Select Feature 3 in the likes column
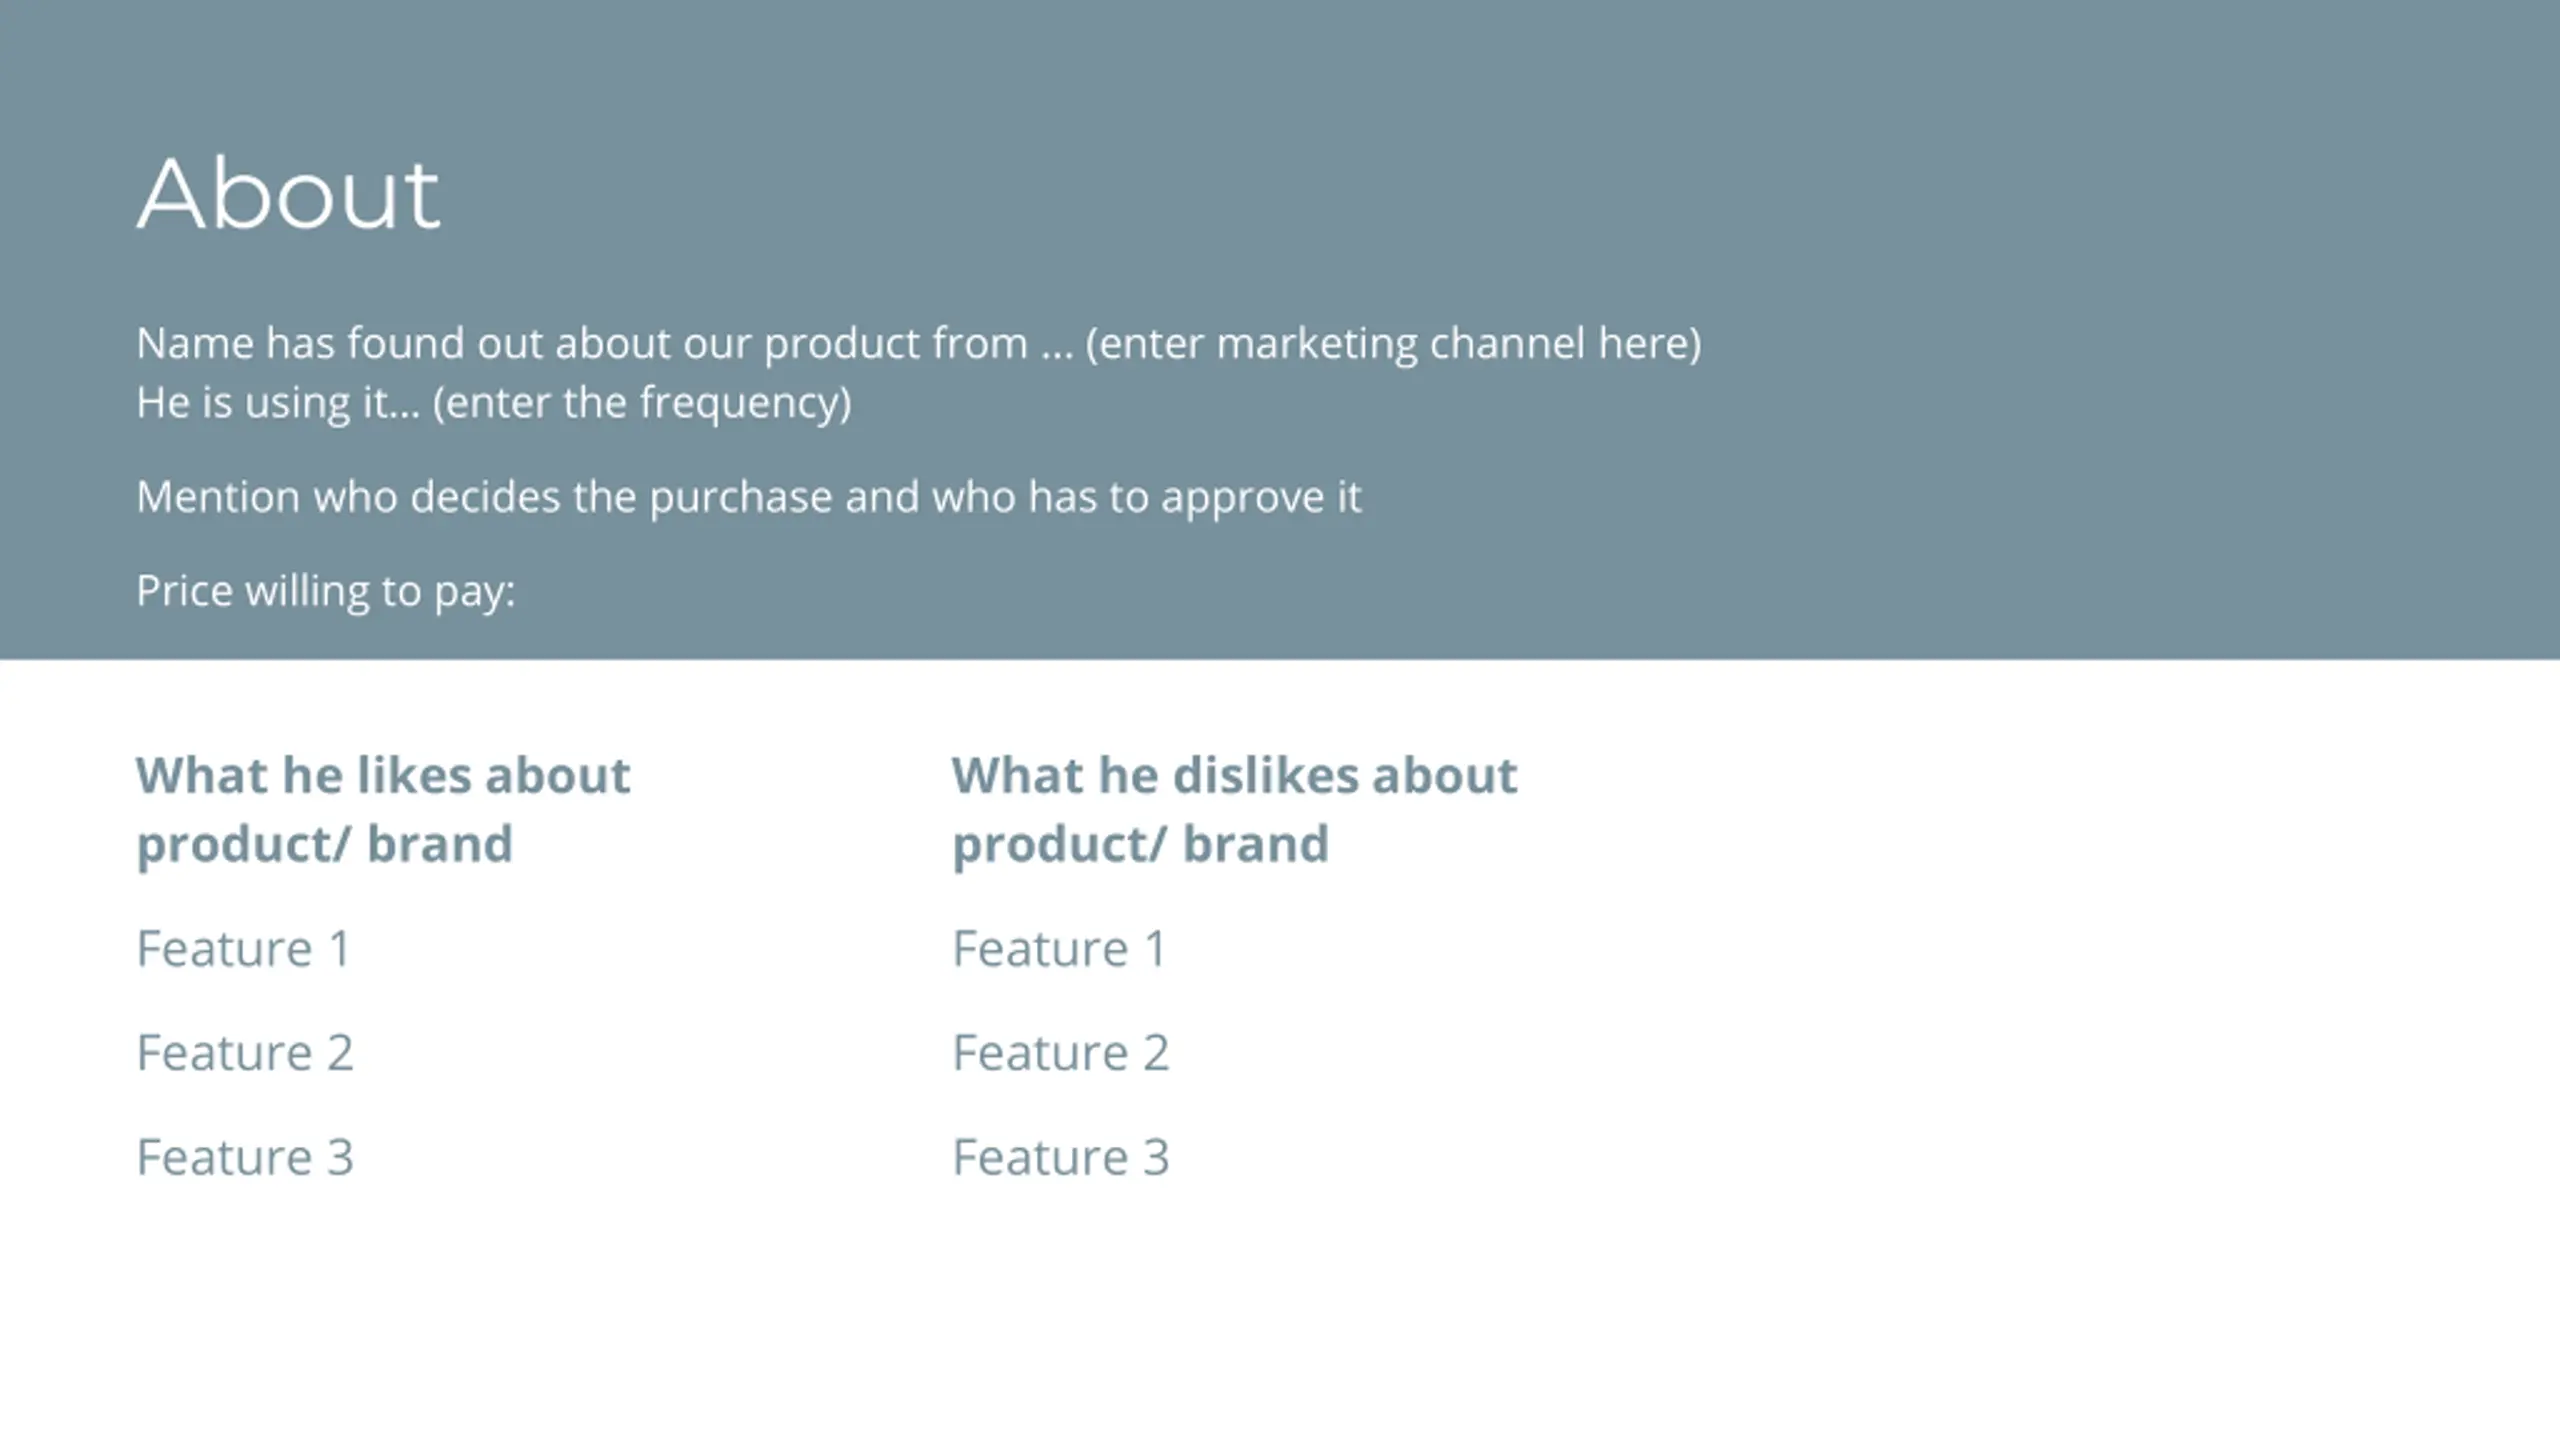 [245, 1157]
